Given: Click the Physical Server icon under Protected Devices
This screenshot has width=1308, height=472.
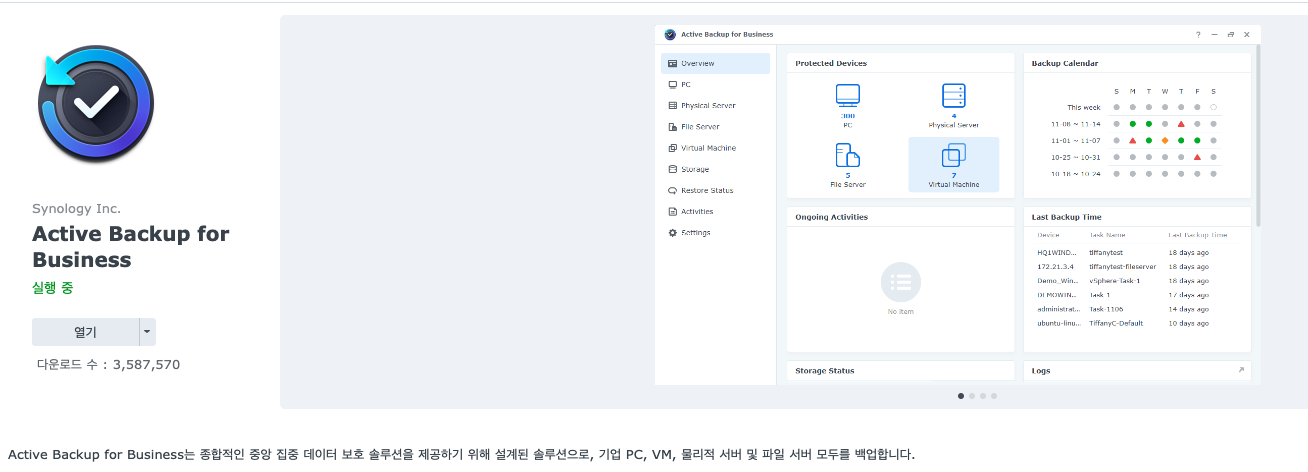Looking at the screenshot, I should click(x=954, y=96).
